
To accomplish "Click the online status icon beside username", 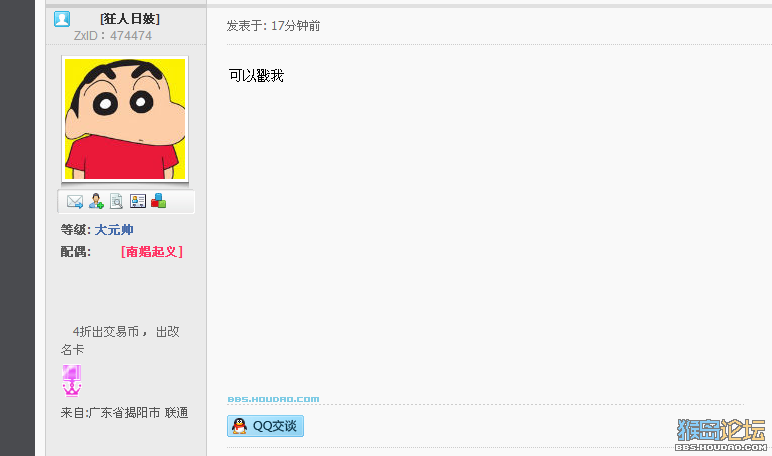I will tap(62, 19).
